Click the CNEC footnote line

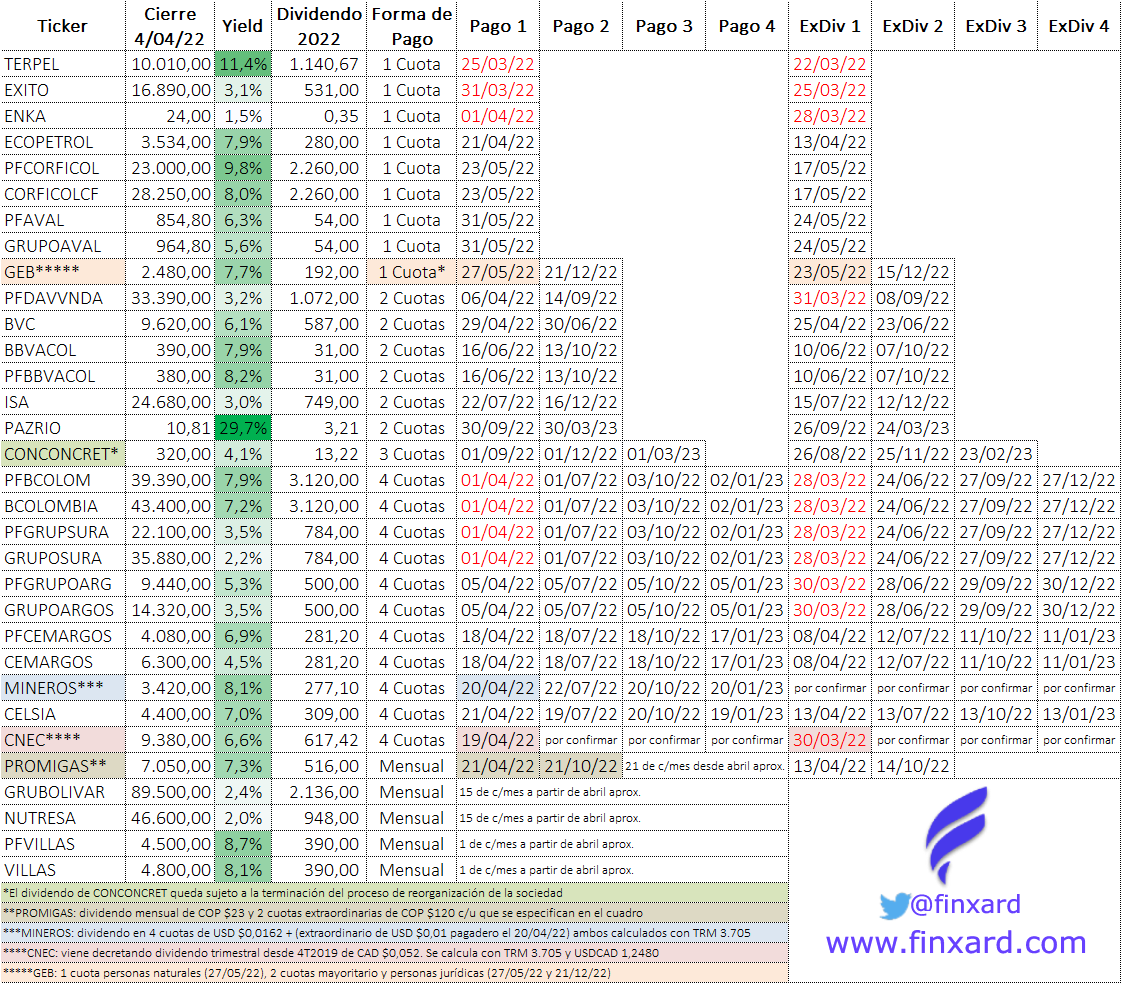(x=395, y=953)
